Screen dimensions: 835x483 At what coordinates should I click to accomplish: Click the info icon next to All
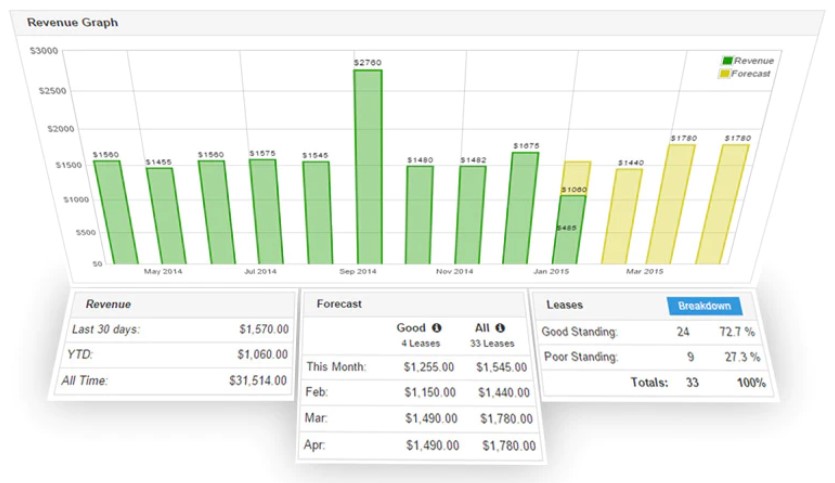click(x=500, y=328)
